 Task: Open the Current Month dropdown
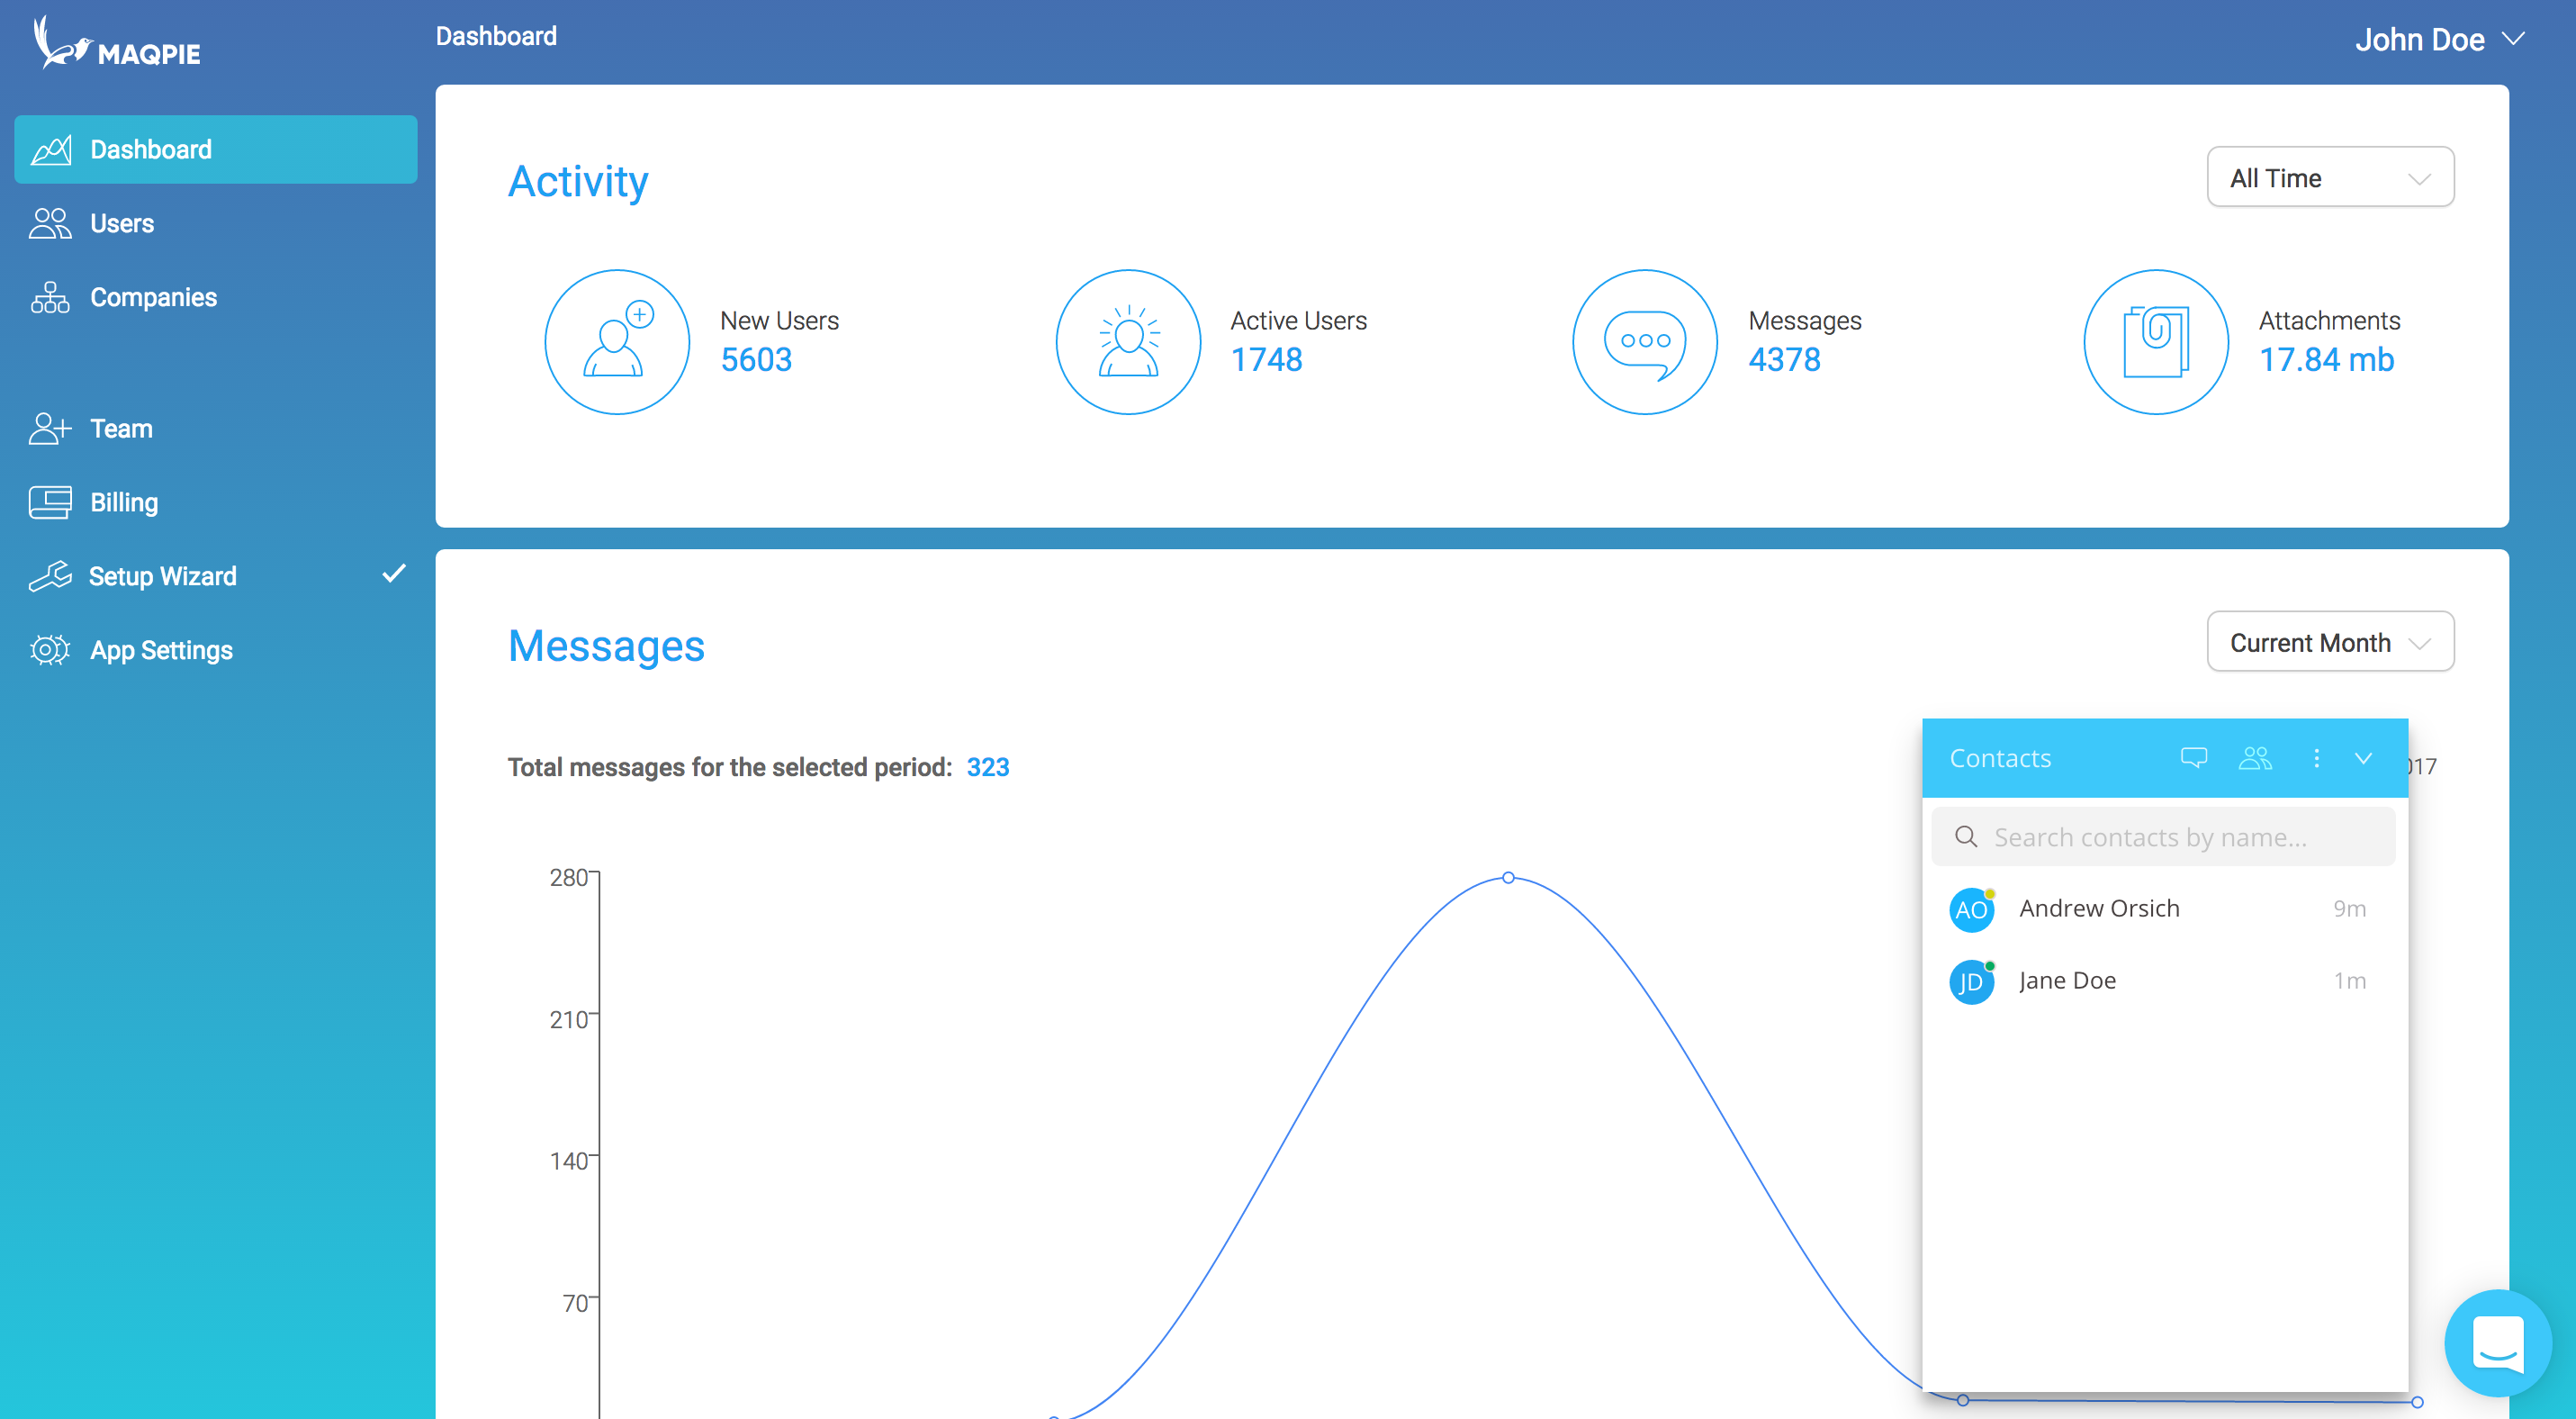[x=2329, y=642]
